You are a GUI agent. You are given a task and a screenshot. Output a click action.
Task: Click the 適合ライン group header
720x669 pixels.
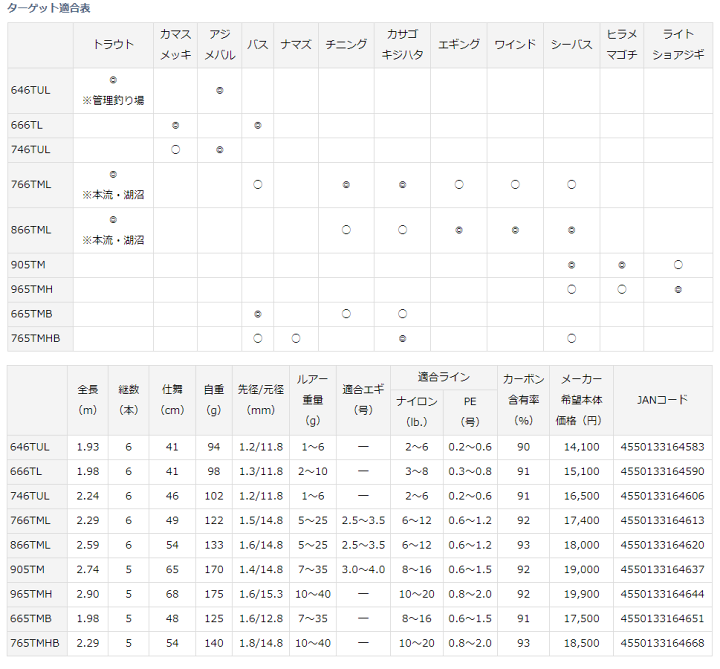point(444,377)
